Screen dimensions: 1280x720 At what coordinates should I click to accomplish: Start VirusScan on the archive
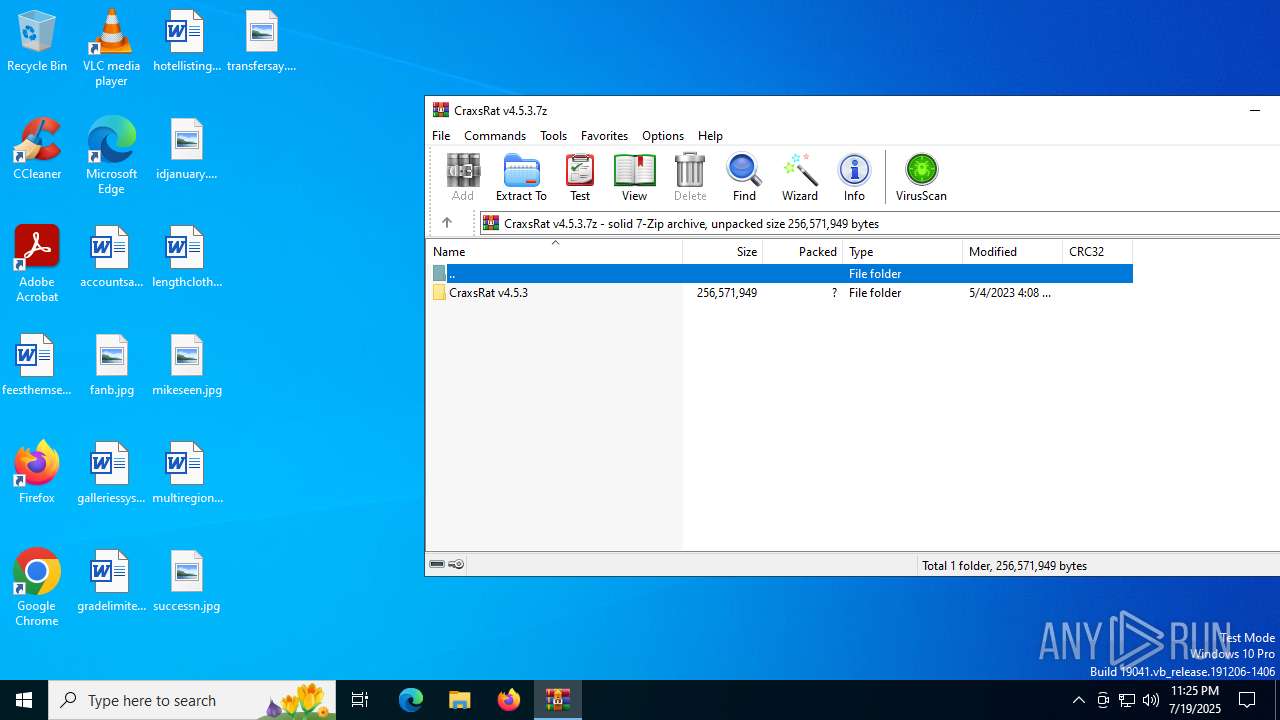tap(921, 177)
